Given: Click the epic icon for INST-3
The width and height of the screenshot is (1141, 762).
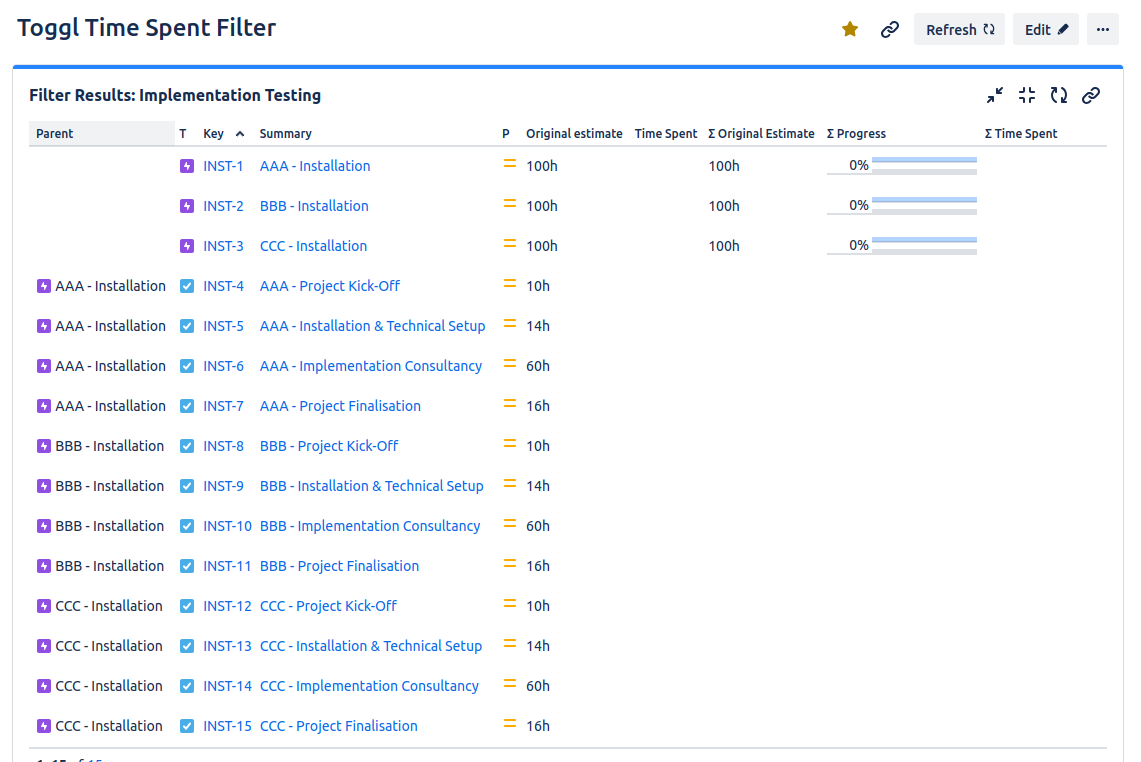Looking at the screenshot, I should (187, 246).
